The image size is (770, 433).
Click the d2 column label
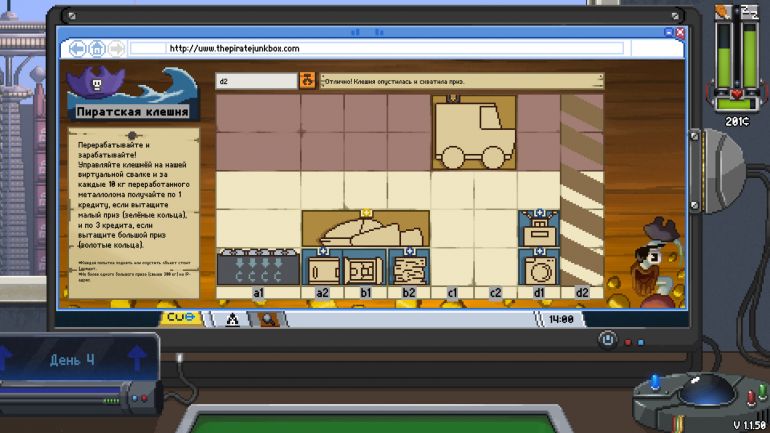coord(582,293)
